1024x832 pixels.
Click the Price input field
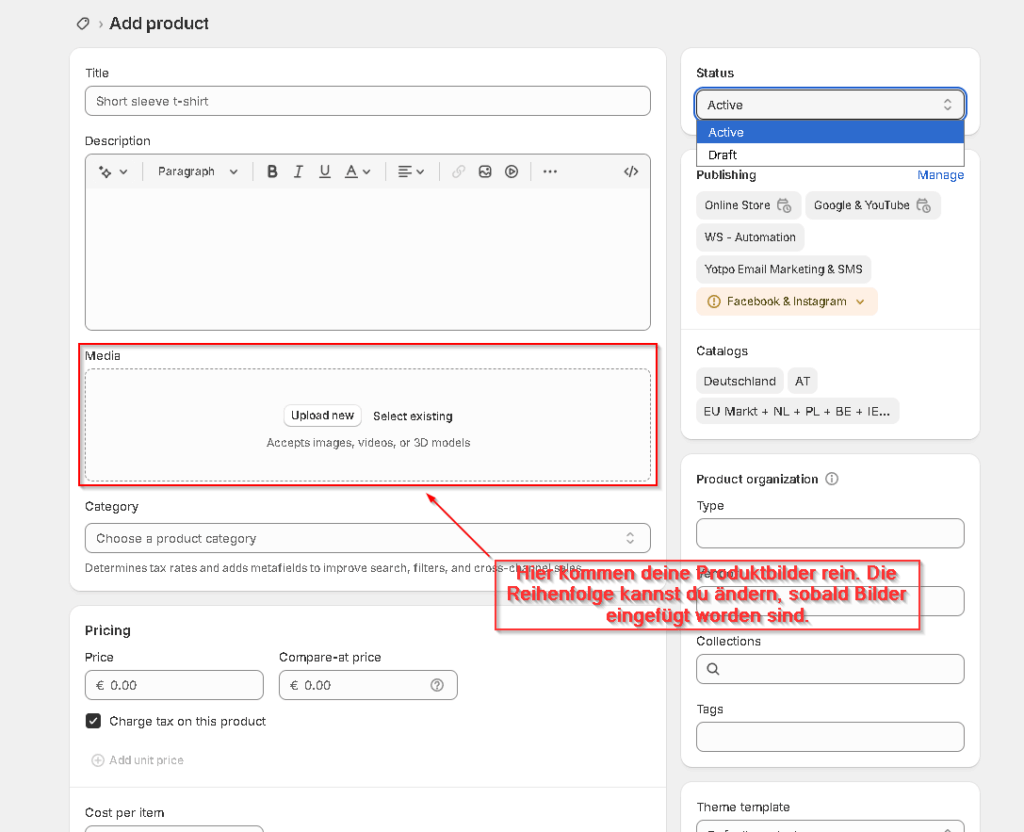174,685
